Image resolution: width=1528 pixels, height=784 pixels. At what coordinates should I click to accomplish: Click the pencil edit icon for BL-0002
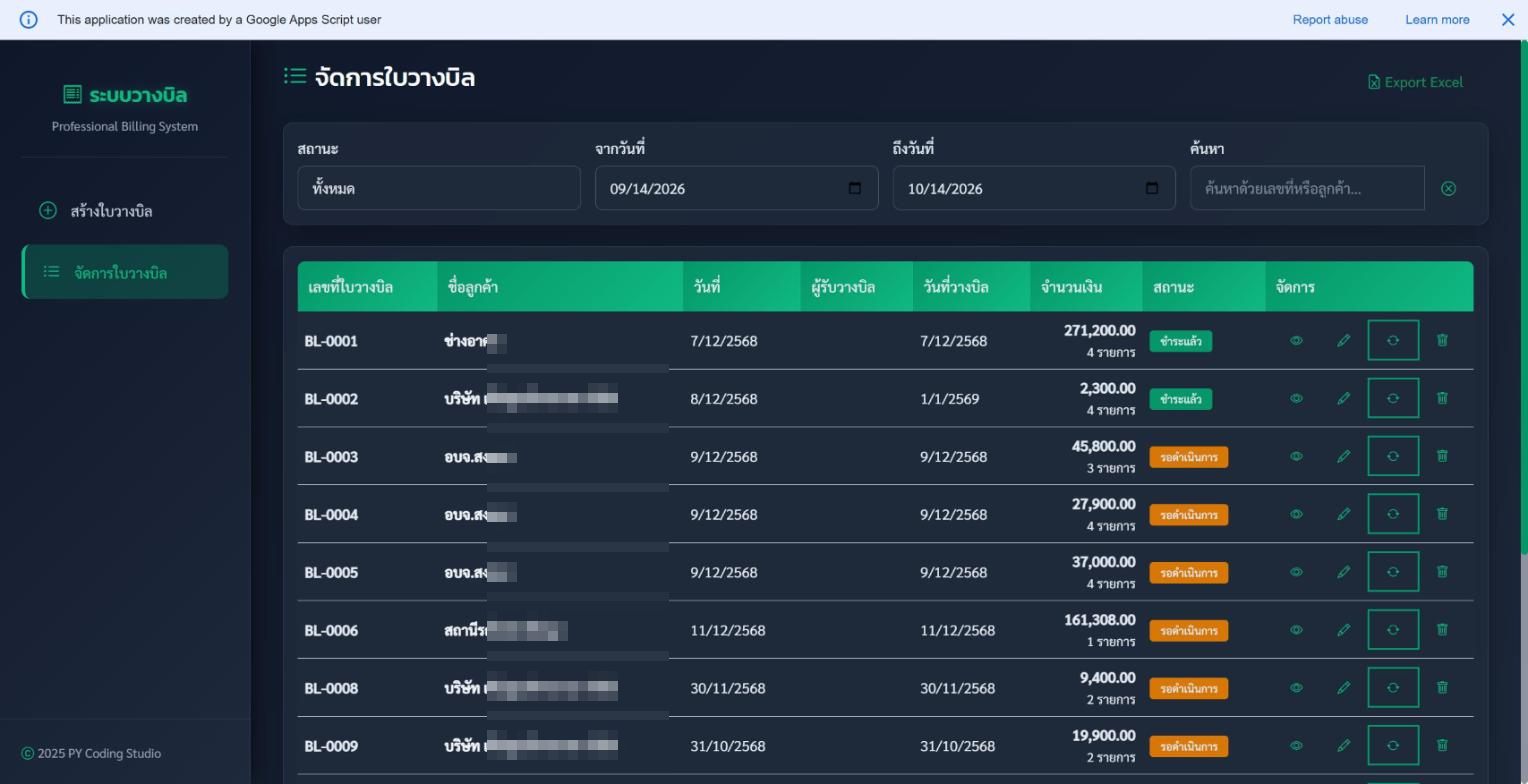(x=1343, y=398)
